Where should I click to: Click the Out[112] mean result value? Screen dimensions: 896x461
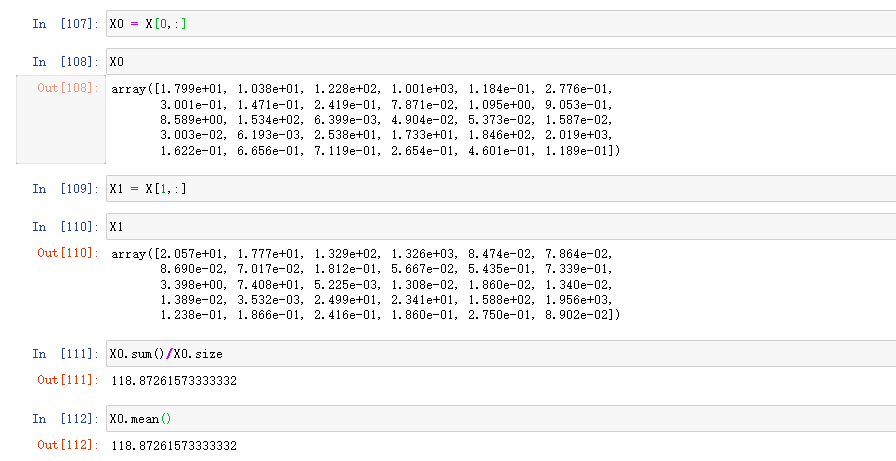(175, 446)
